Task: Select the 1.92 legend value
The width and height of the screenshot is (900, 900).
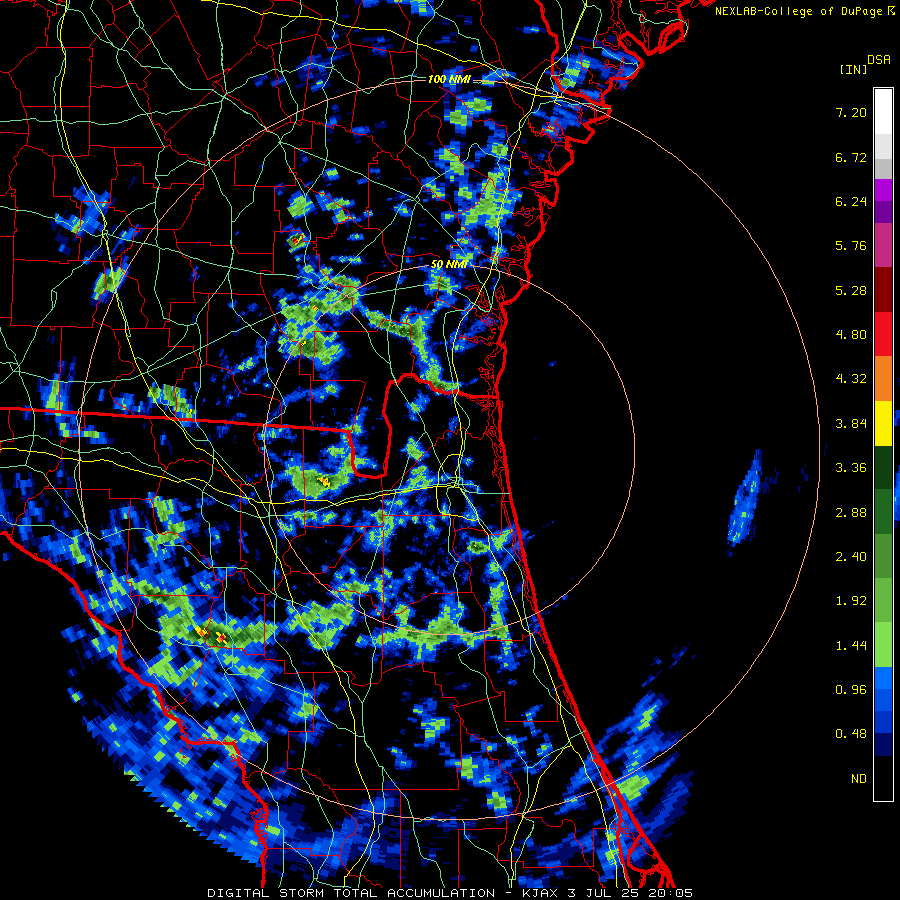Action: point(851,601)
